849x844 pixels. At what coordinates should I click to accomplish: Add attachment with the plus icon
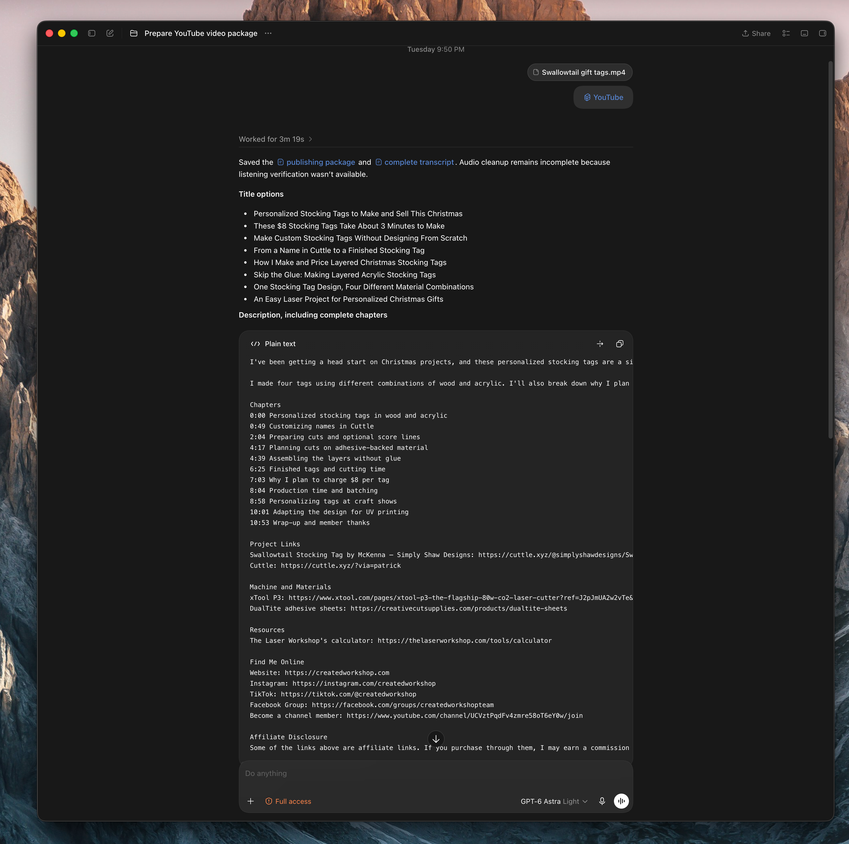point(251,801)
